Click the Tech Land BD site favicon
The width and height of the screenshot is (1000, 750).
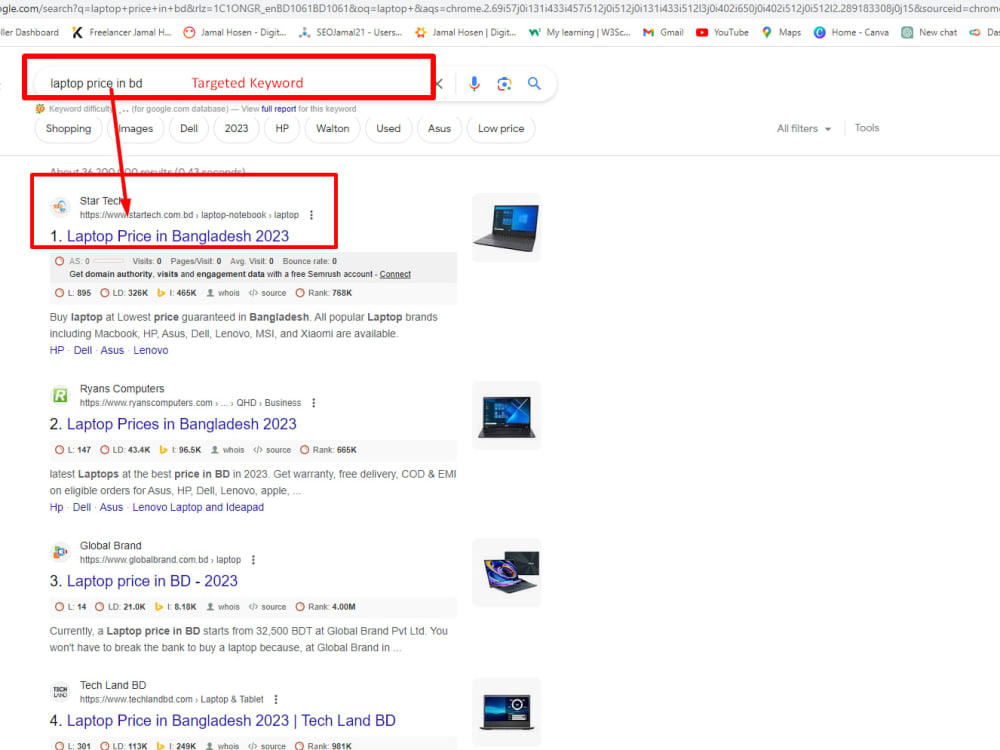60,692
